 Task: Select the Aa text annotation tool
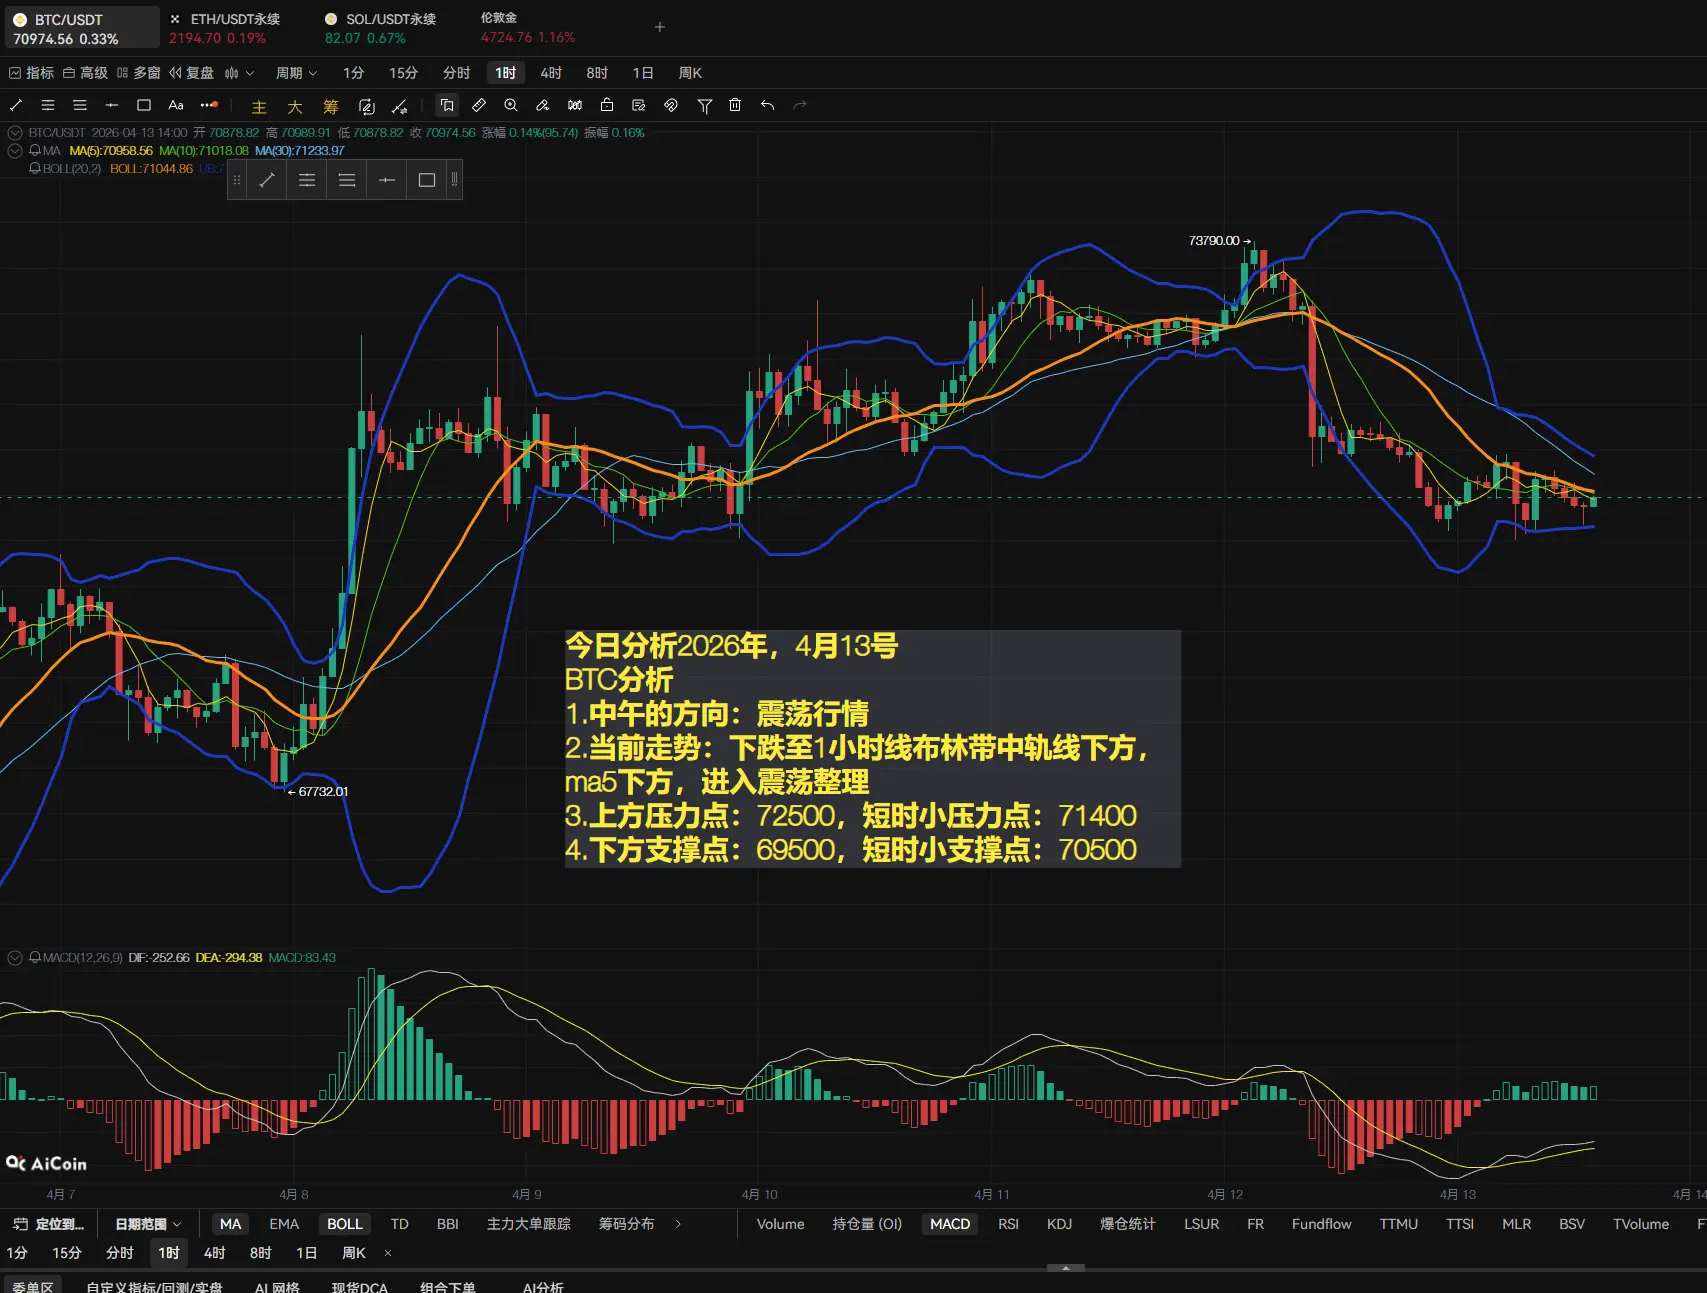[x=176, y=105]
